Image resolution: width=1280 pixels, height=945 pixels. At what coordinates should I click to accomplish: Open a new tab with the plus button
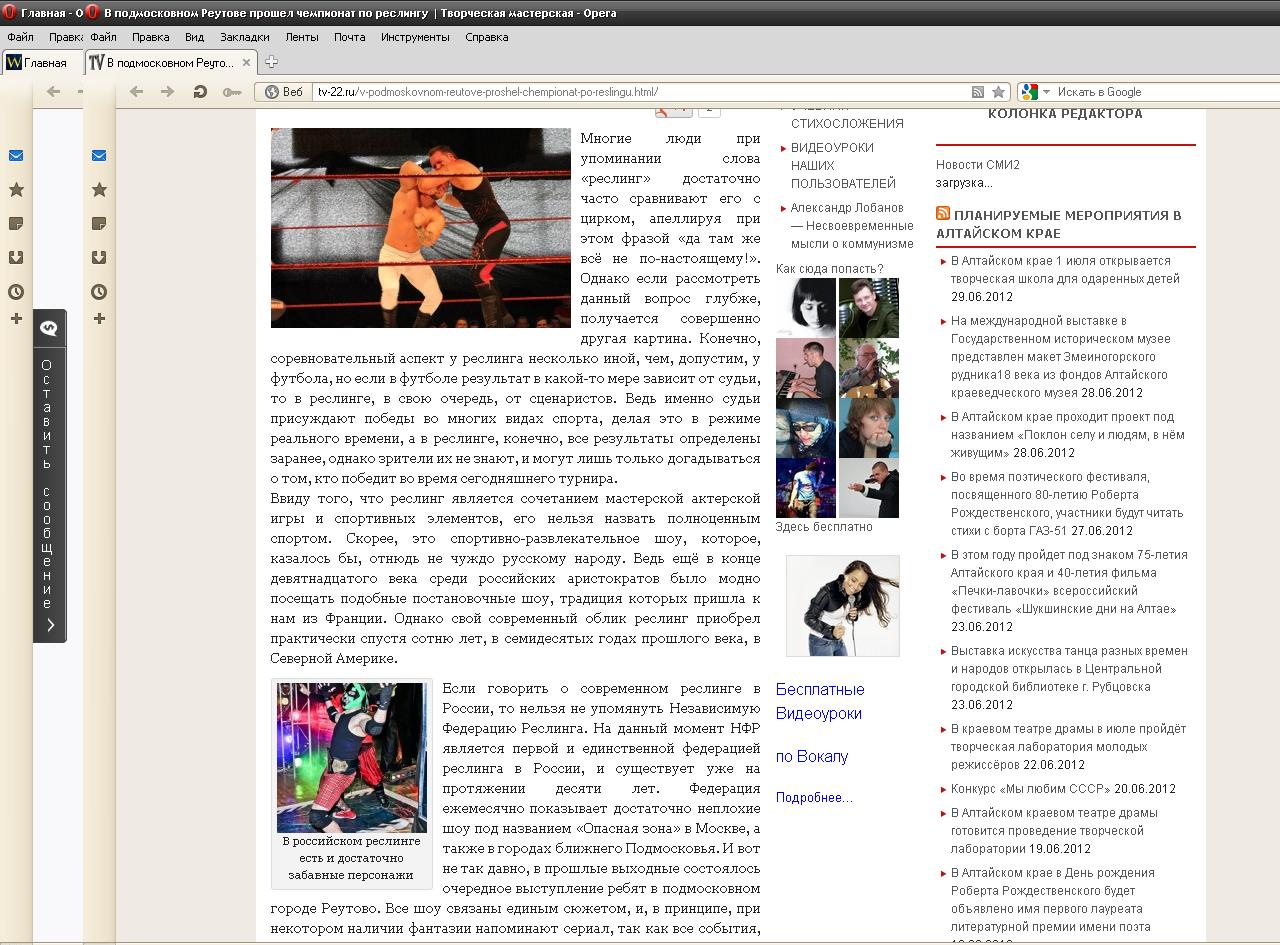pos(271,62)
